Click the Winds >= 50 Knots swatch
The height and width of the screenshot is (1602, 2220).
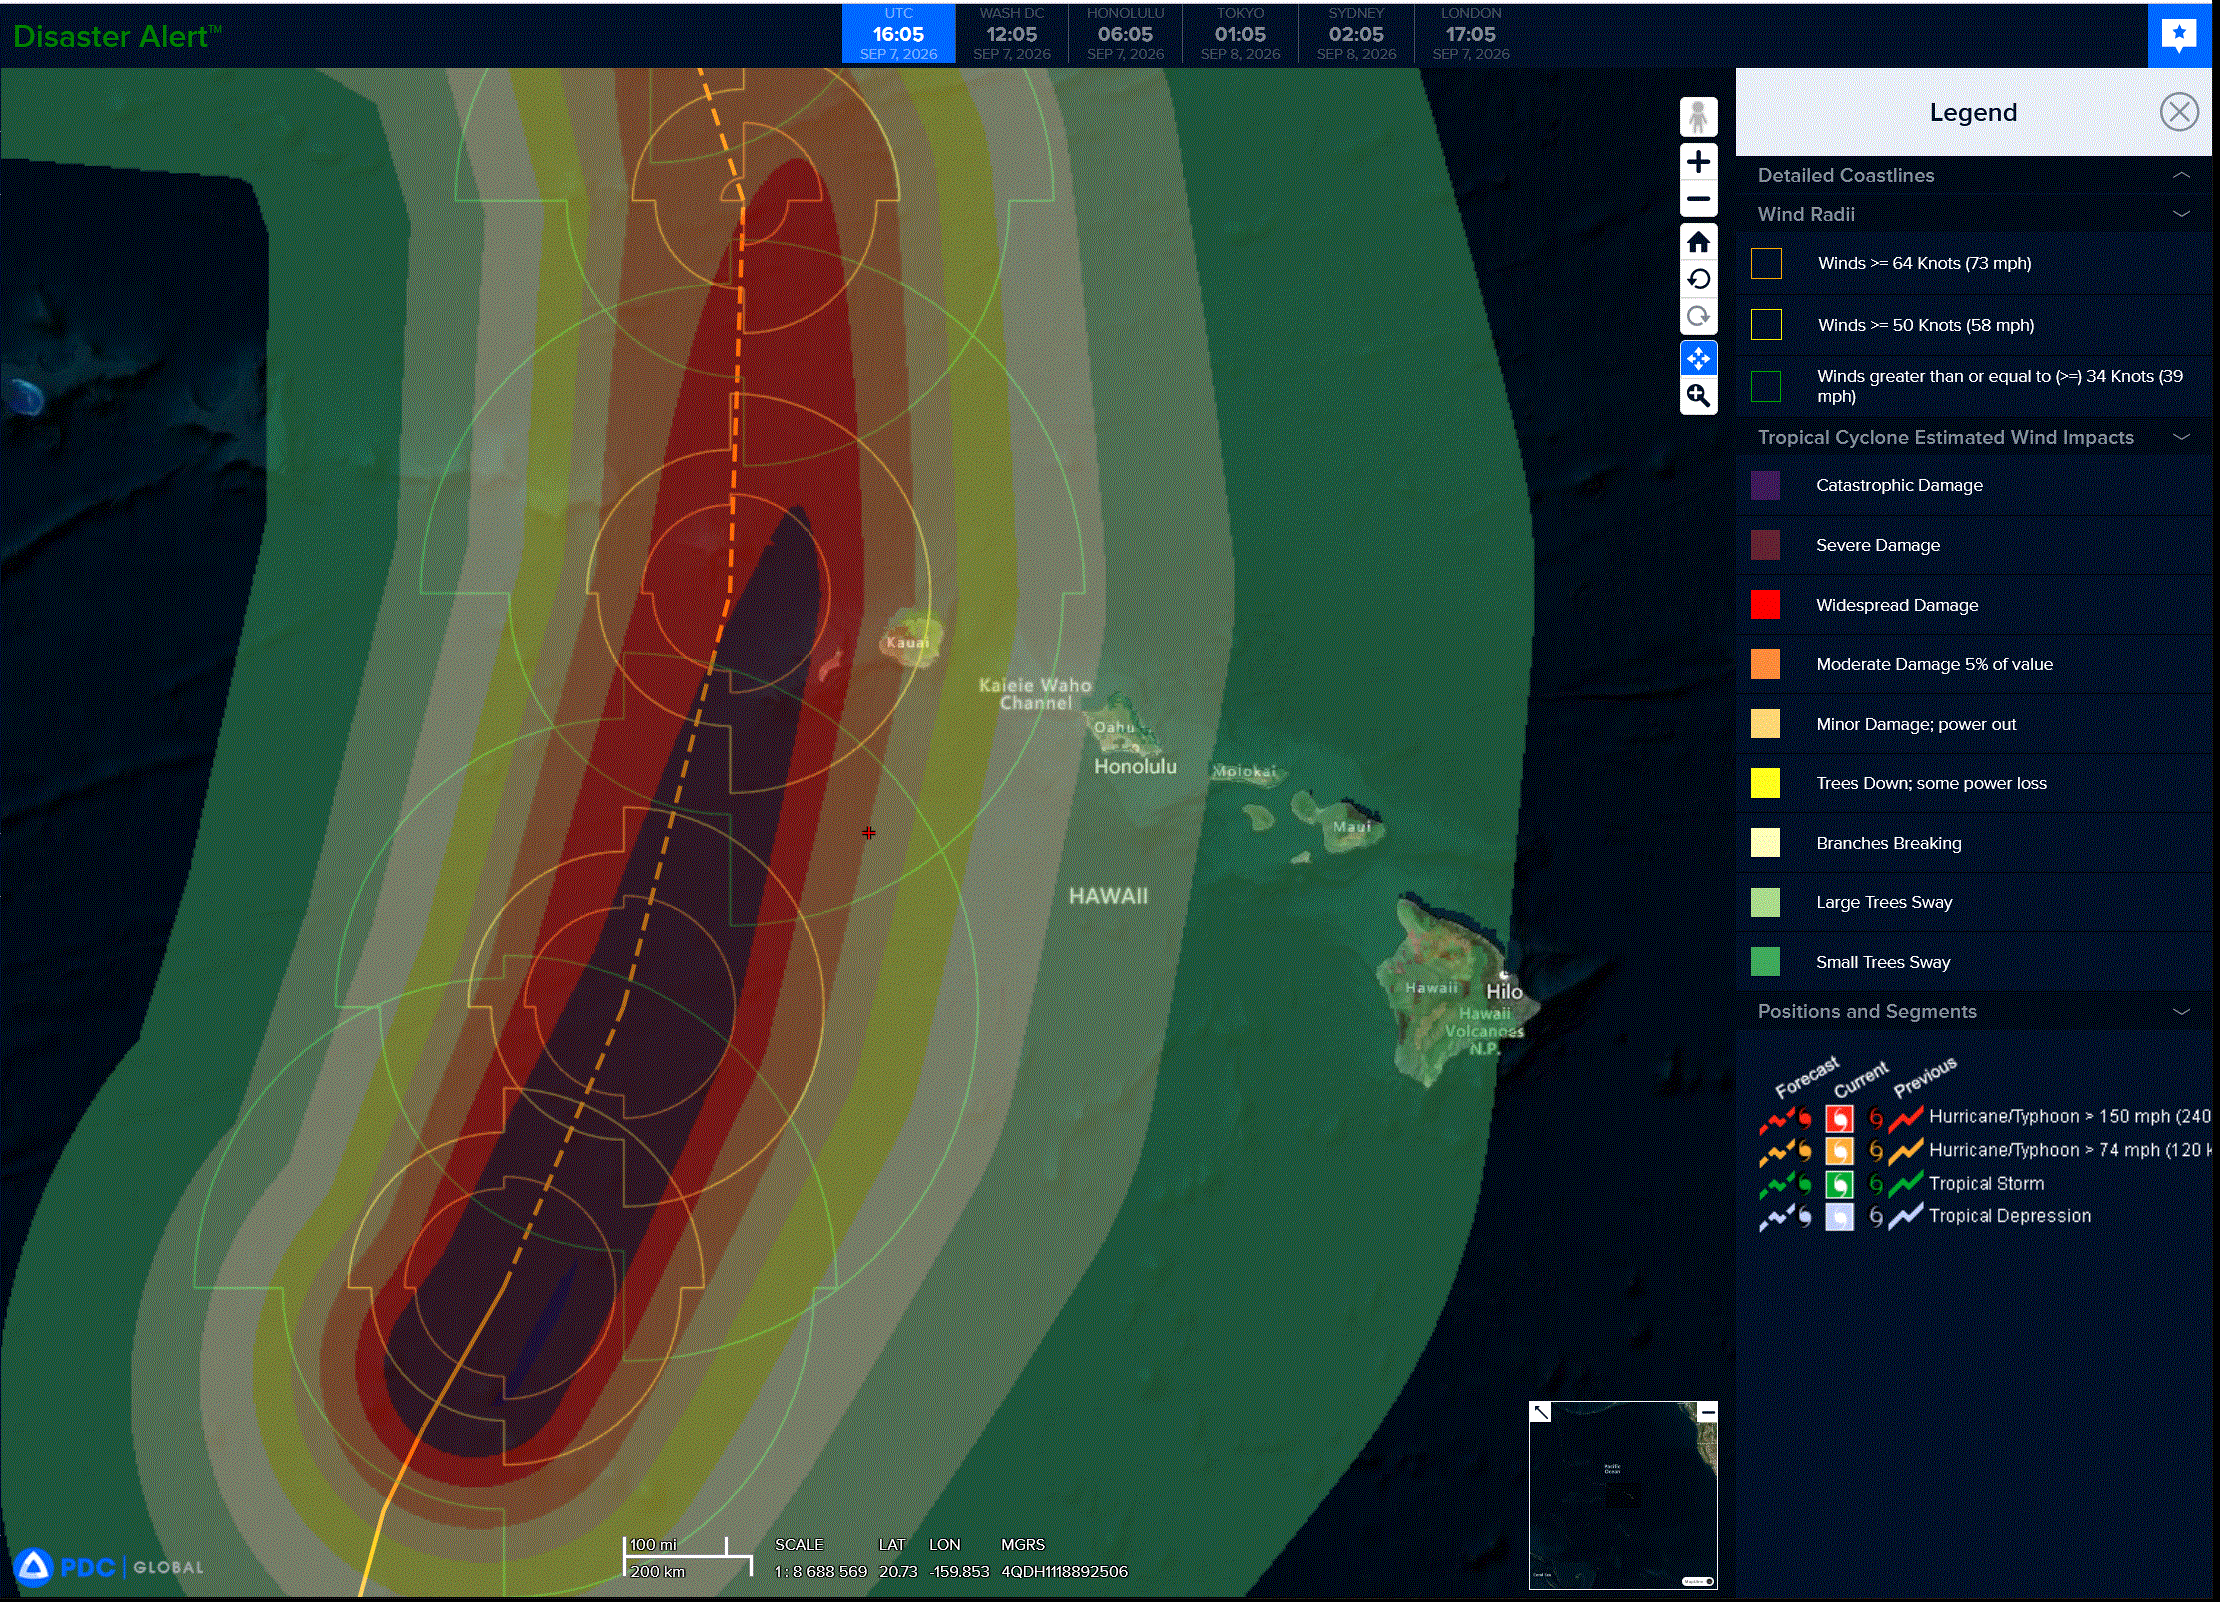1766,325
